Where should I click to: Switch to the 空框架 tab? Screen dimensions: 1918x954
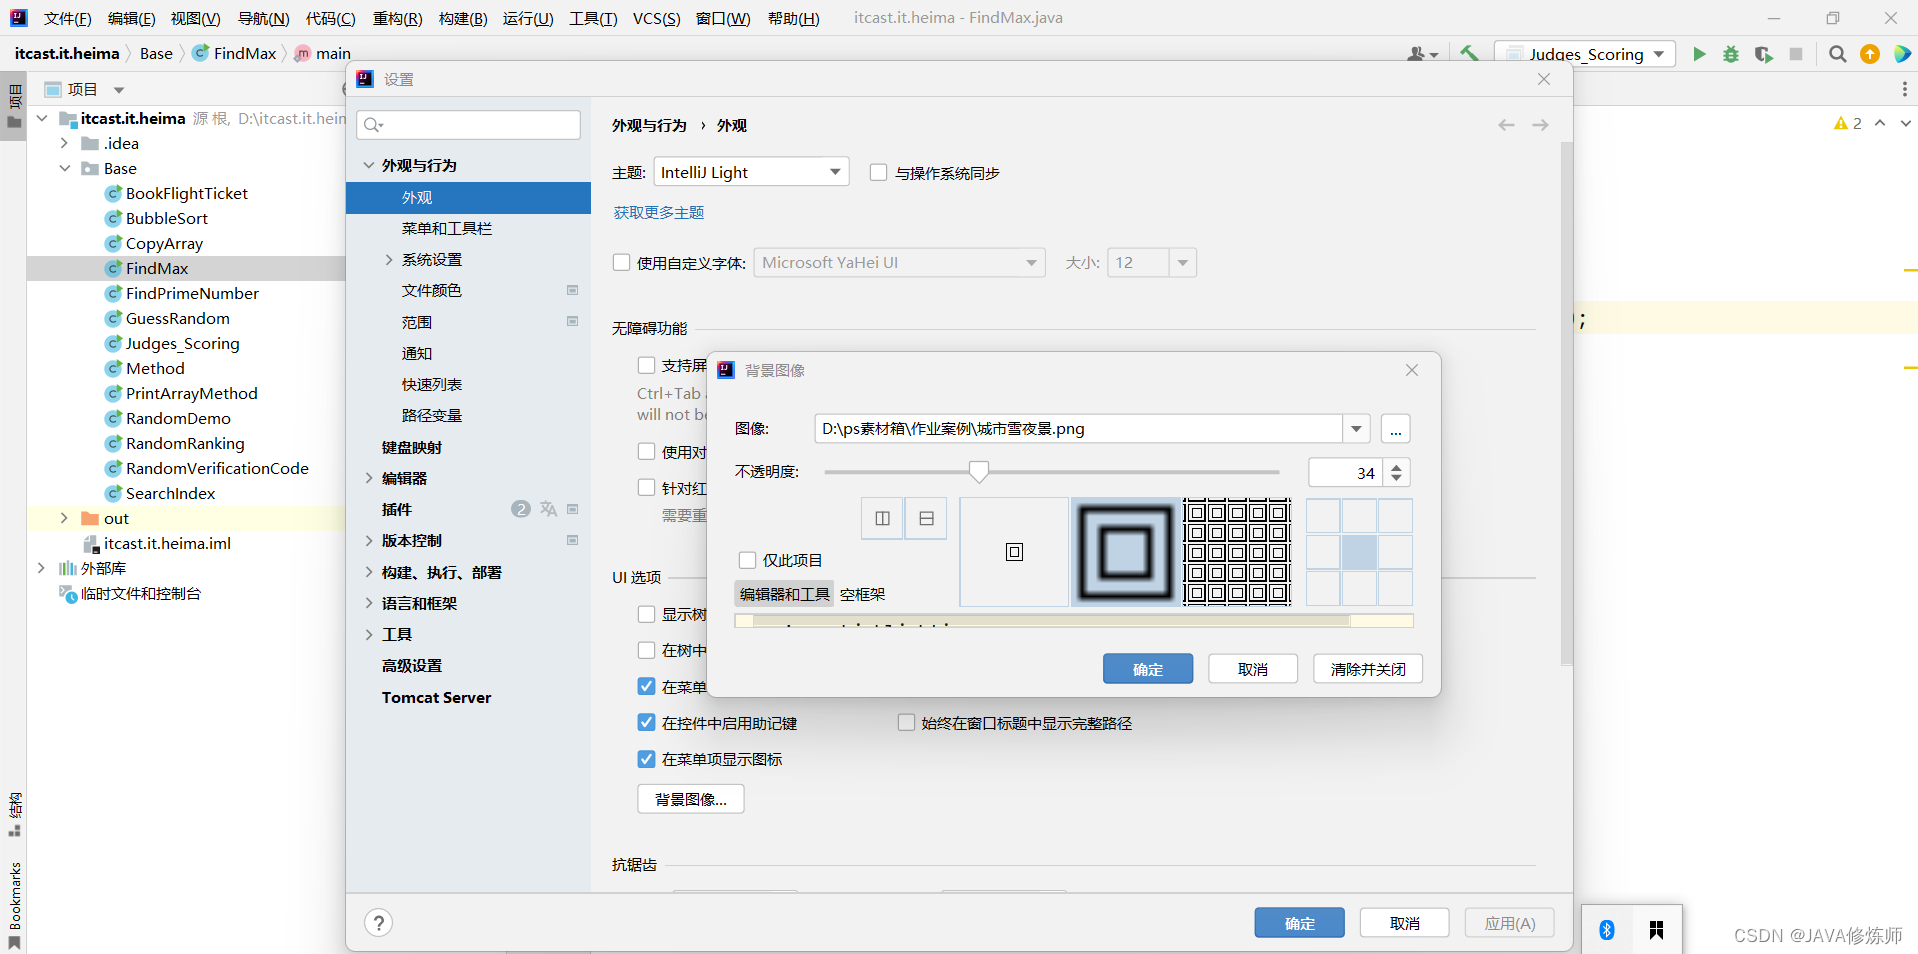pos(862,594)
